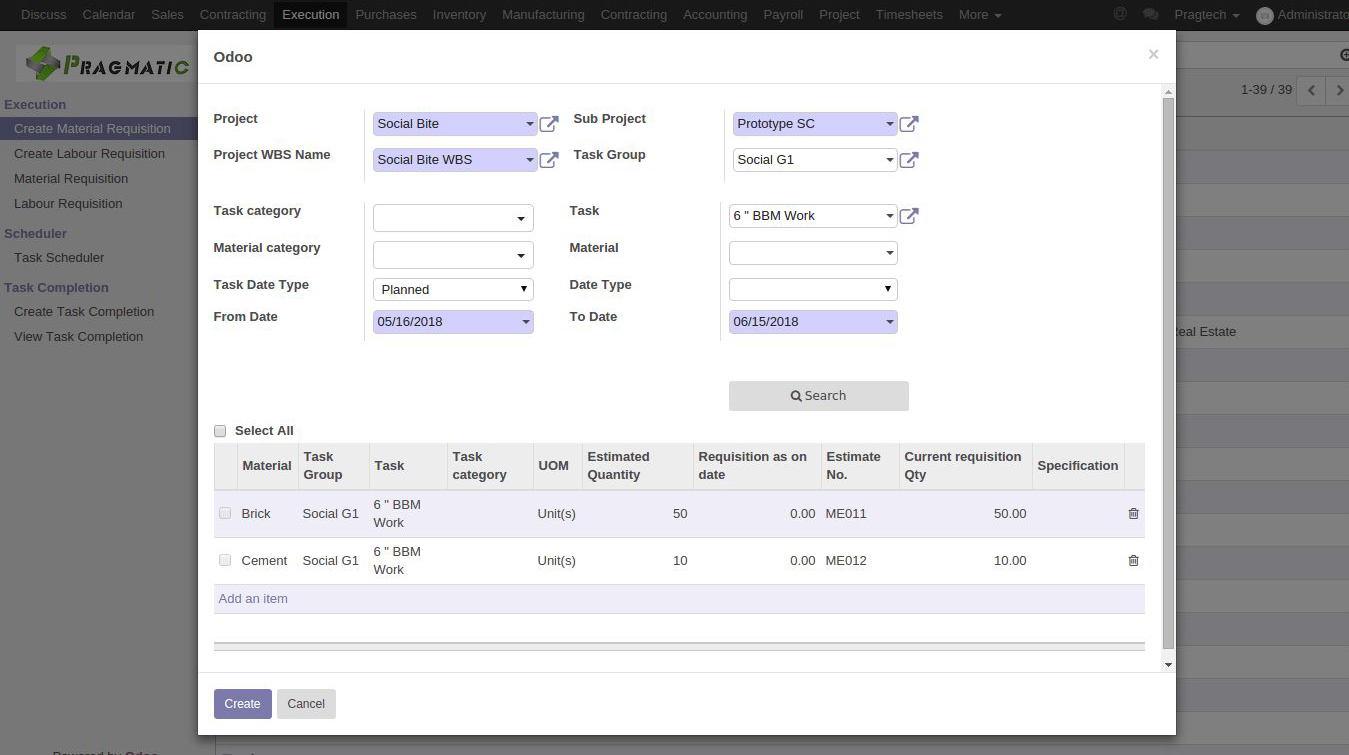Image resolution: width=1349 pixels, height=755 pixels.
Task: Check the Cement row checkbox
Action: coord(225,560)
